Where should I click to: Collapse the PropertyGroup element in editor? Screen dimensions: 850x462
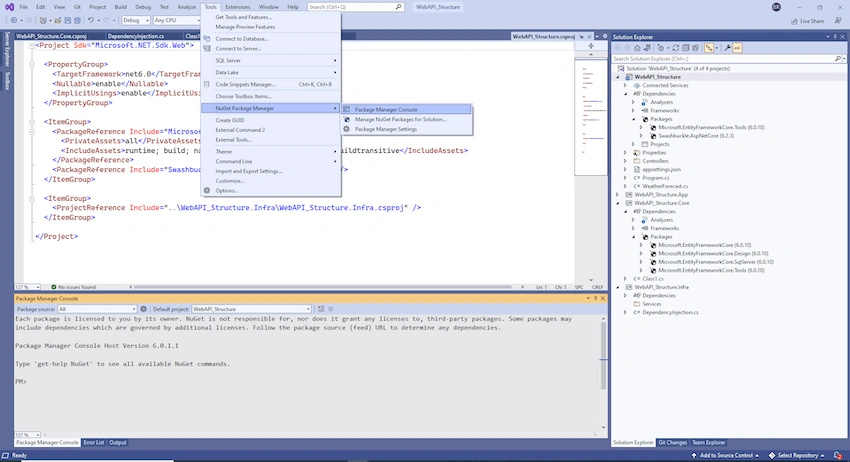32,65
